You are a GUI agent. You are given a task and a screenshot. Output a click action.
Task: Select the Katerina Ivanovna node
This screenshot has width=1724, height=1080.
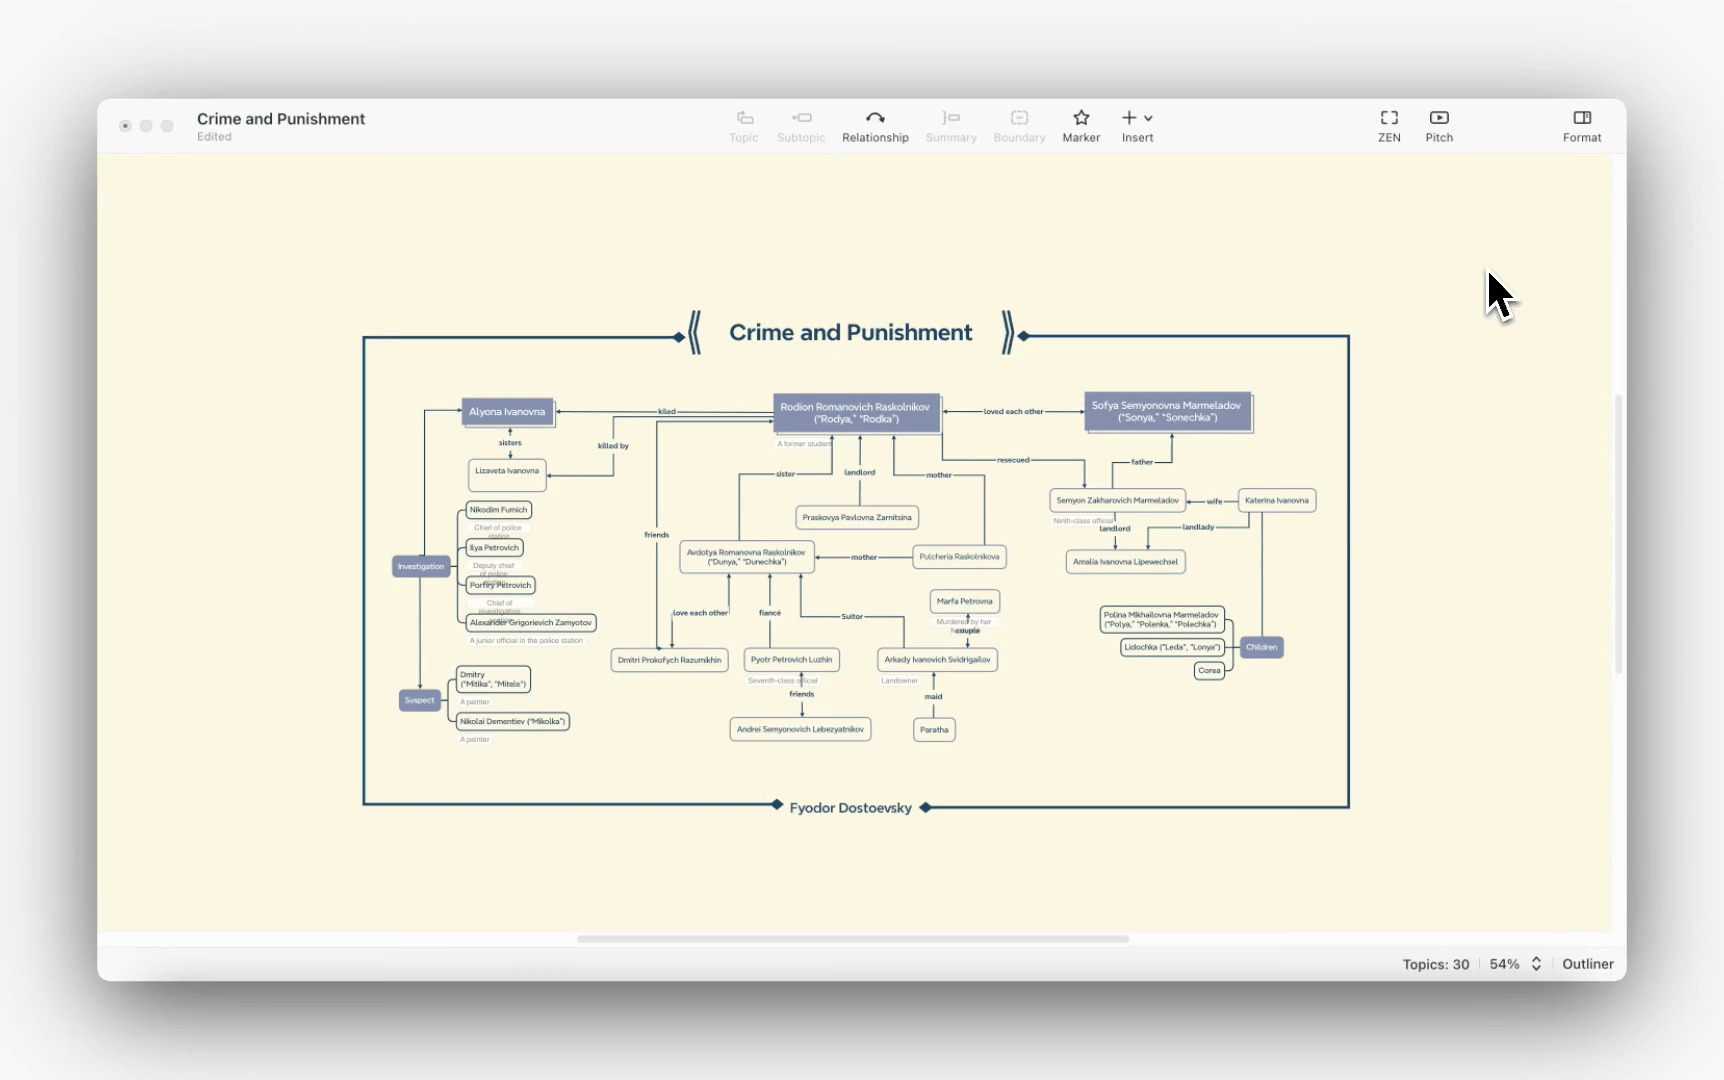tap(1277, 501)
